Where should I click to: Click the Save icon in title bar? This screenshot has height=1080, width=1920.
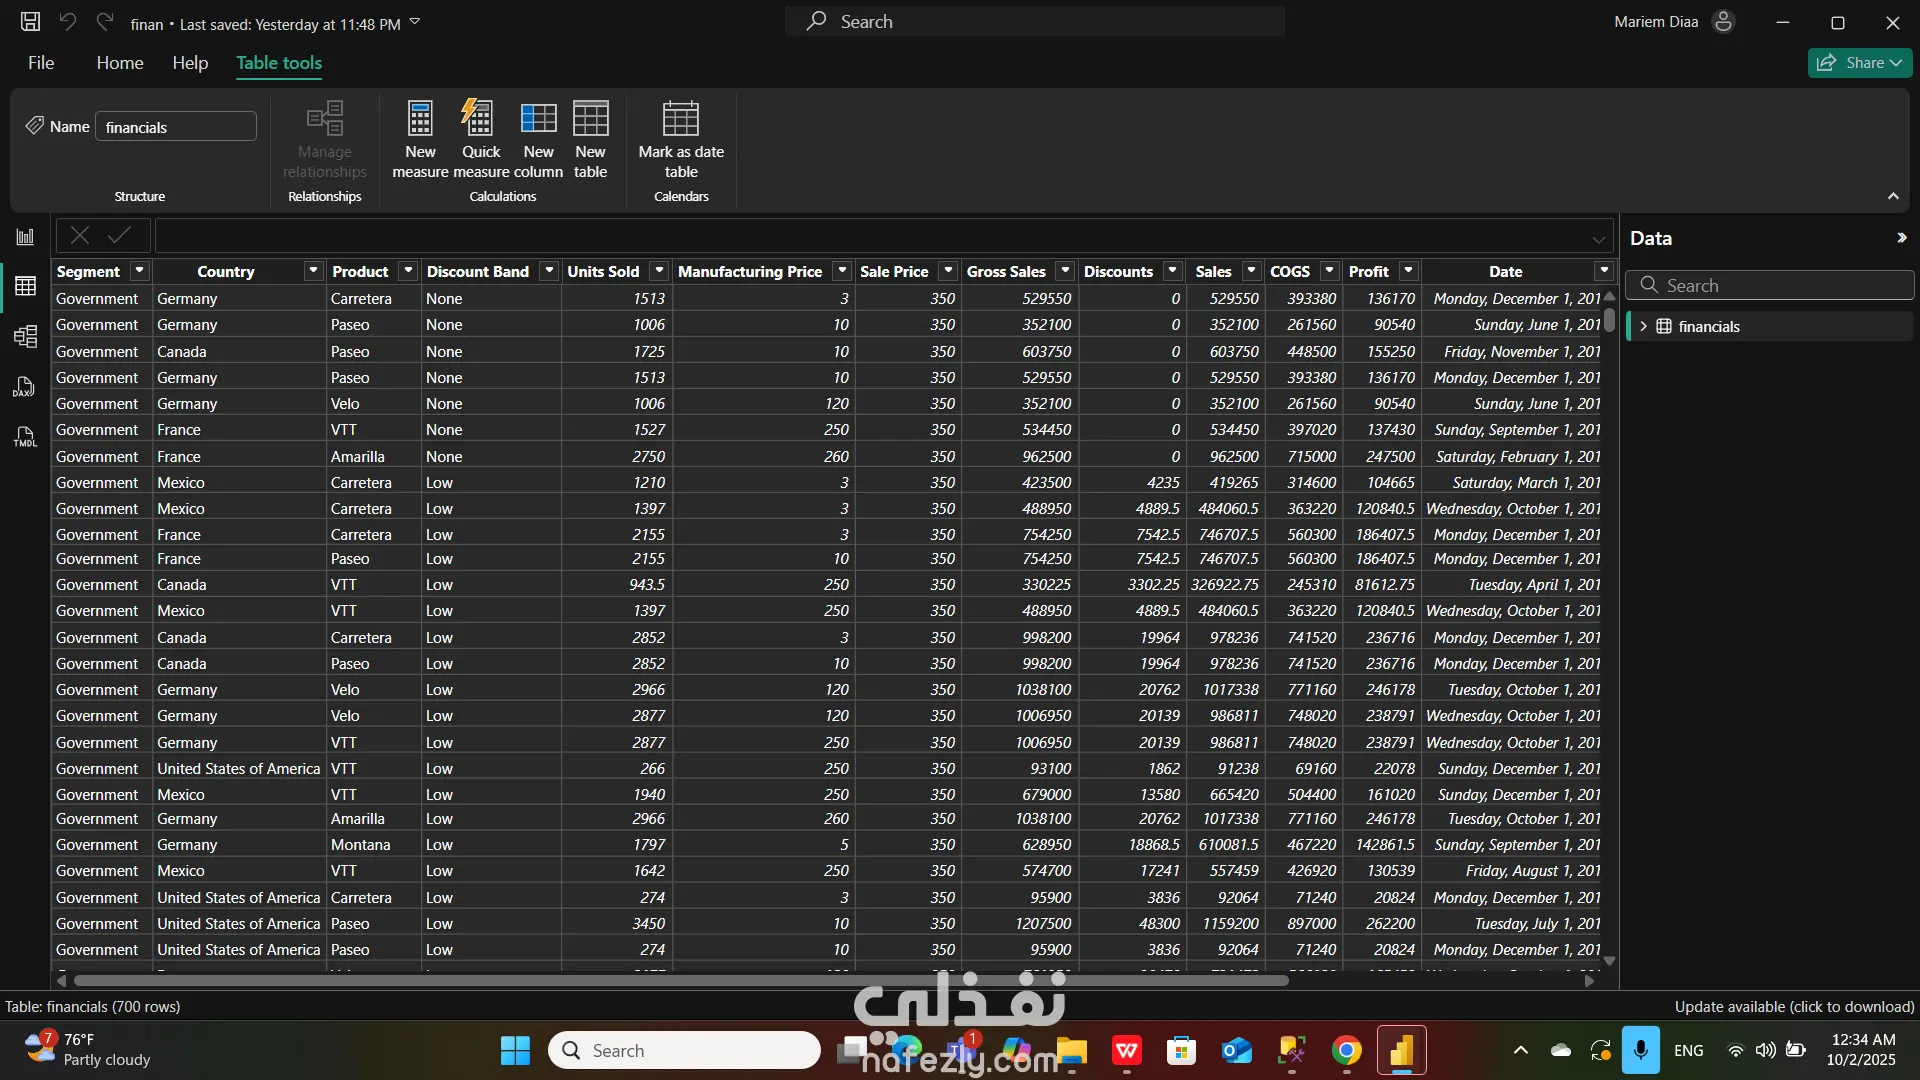(x=31, y=22)
